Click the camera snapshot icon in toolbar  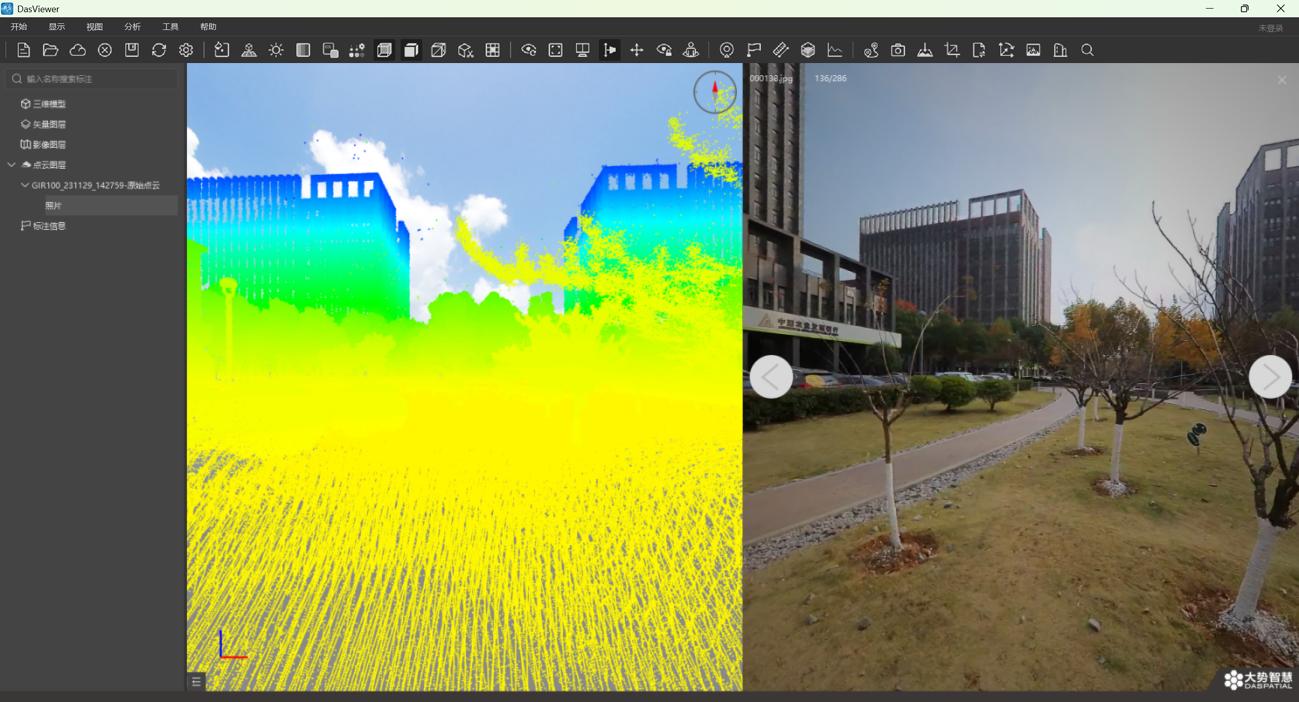click(898, 50)
